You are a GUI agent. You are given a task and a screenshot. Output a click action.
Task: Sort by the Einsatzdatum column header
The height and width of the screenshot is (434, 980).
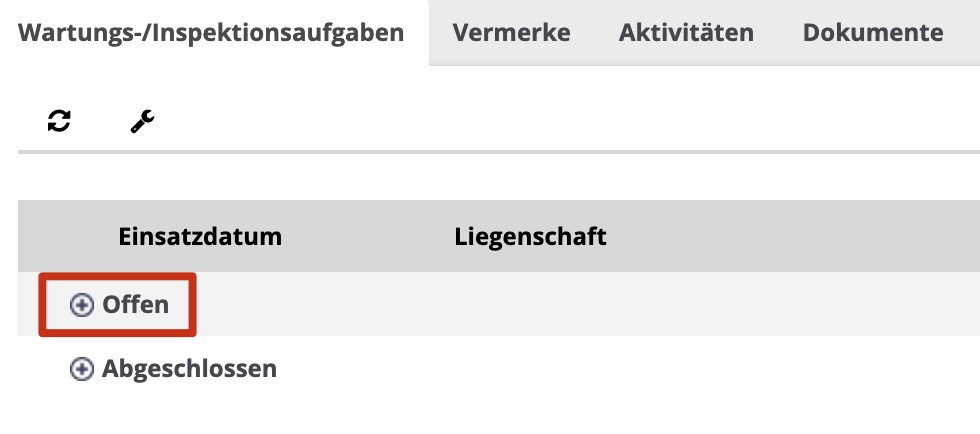pyautogui.click(x=200, y=237)
